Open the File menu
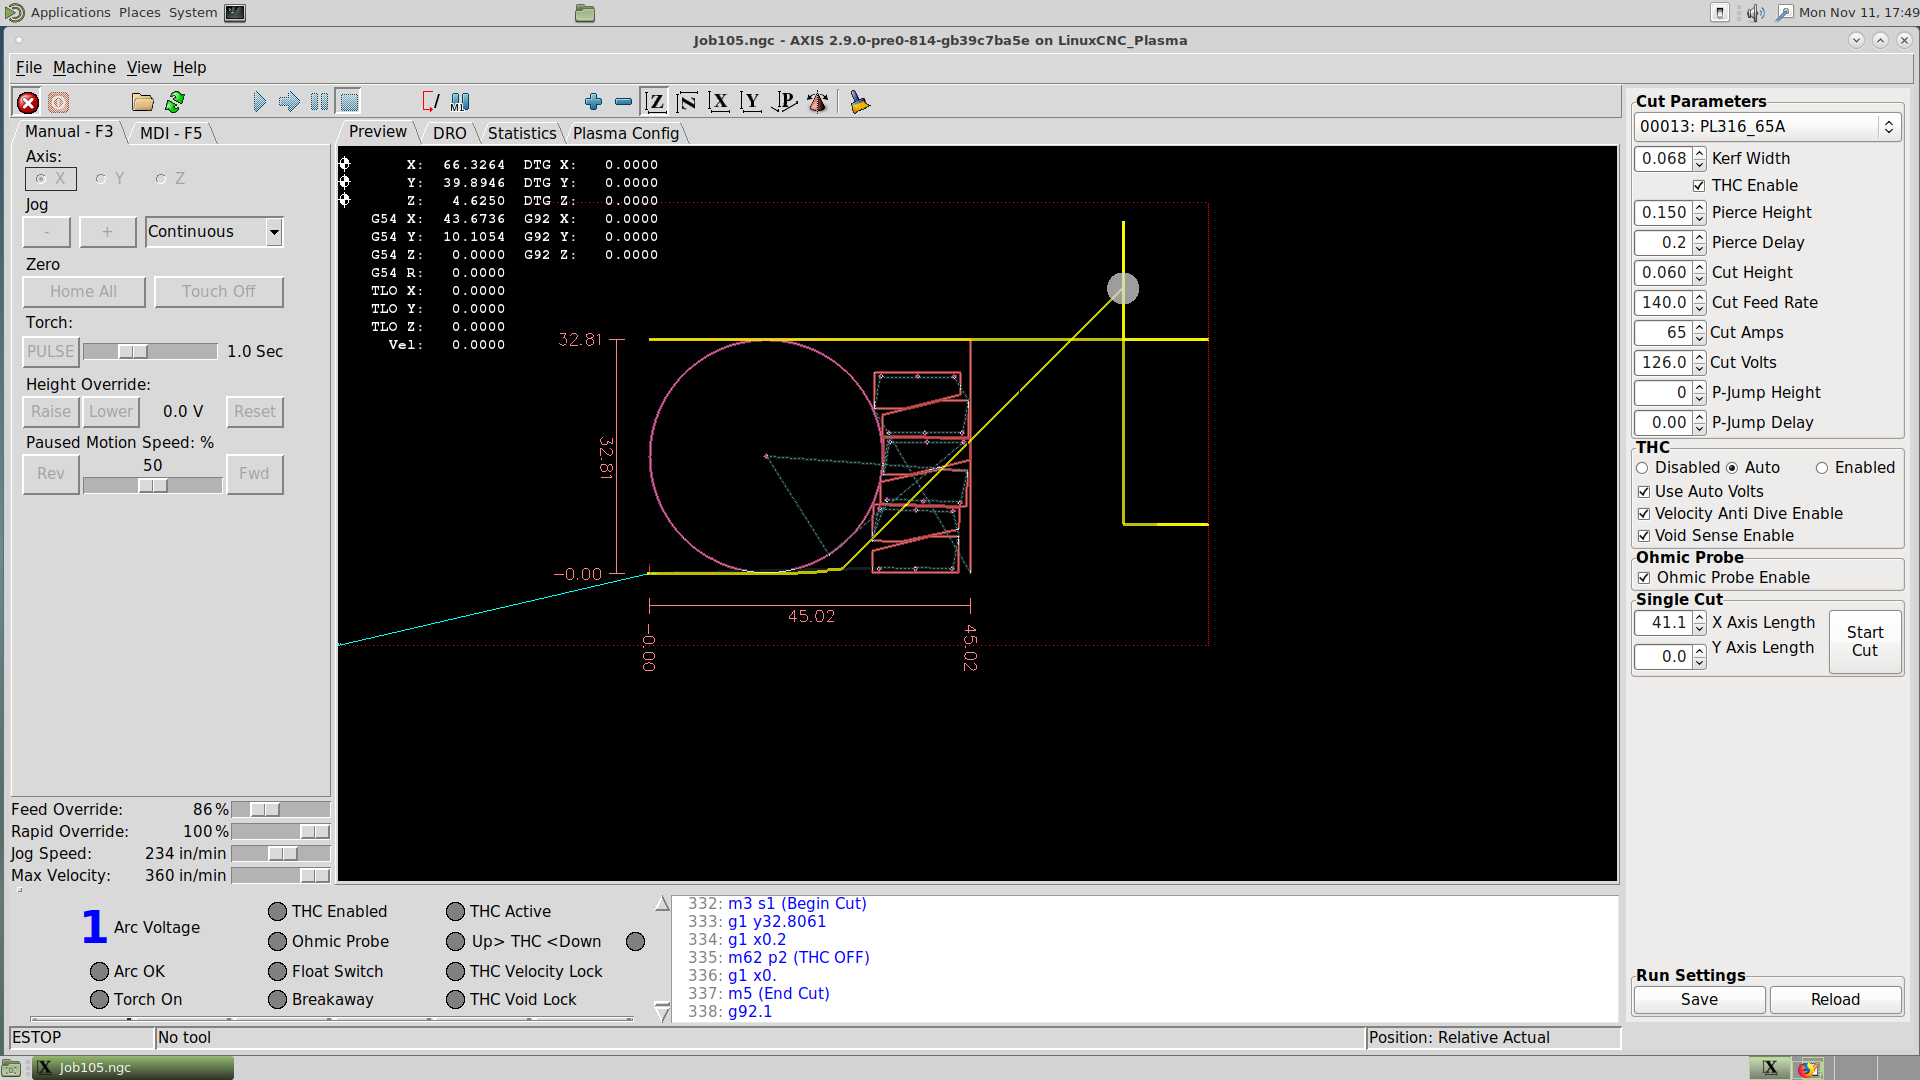This screenshot has width=1920, height=1080. (x=29, y=67)
